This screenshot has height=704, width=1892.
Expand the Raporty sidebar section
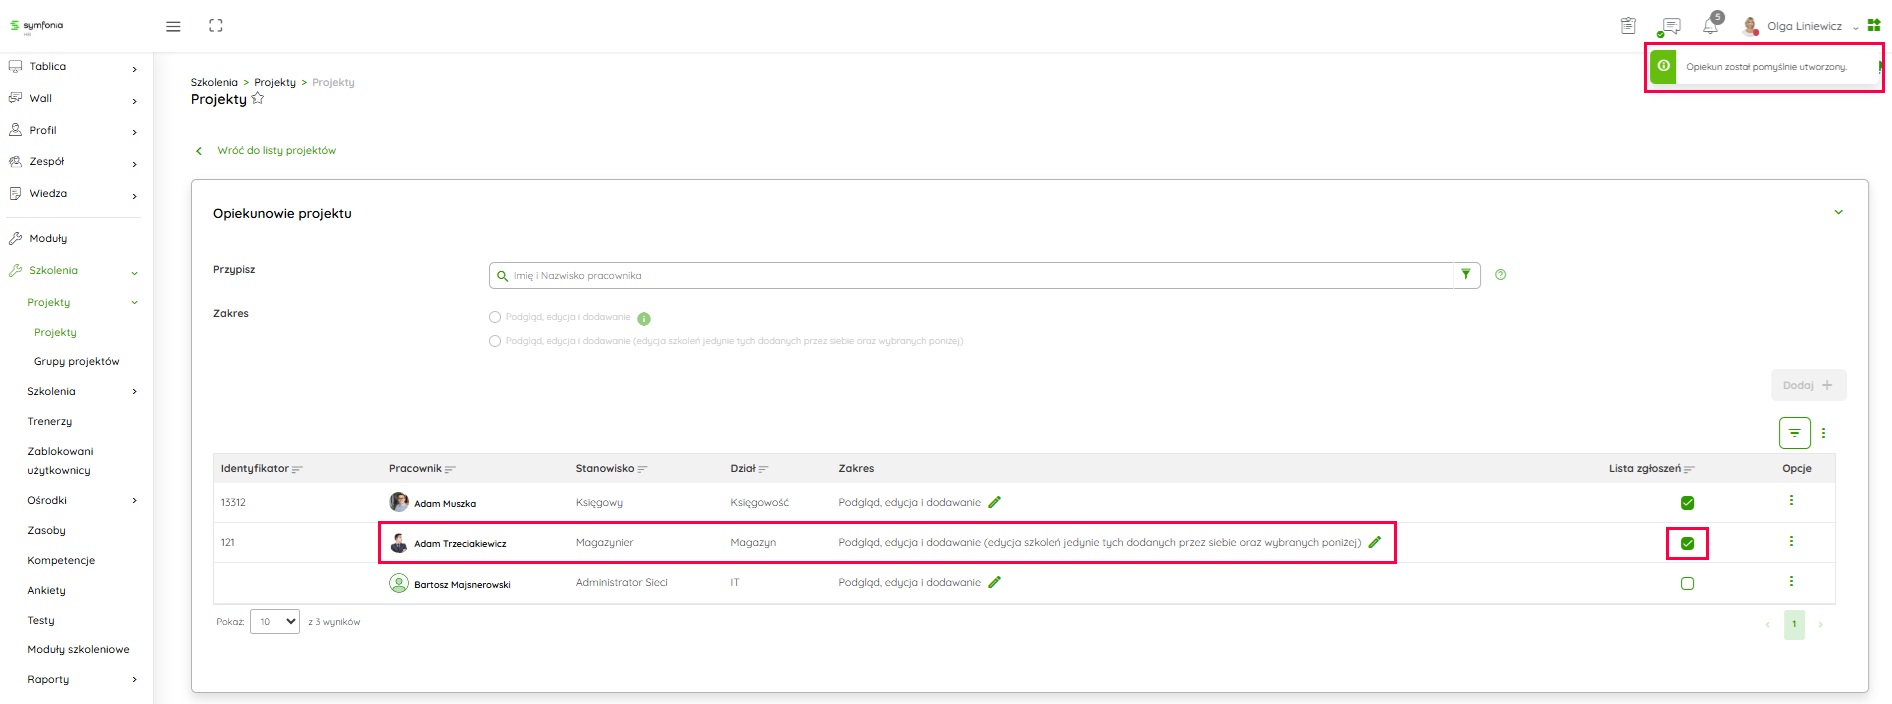(134, 680)
